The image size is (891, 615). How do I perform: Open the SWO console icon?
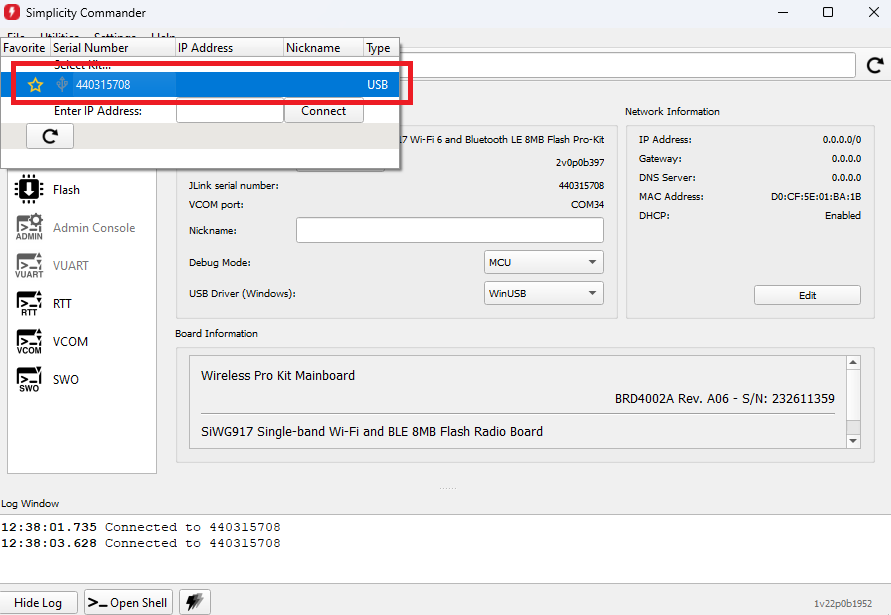coord(29,379)
